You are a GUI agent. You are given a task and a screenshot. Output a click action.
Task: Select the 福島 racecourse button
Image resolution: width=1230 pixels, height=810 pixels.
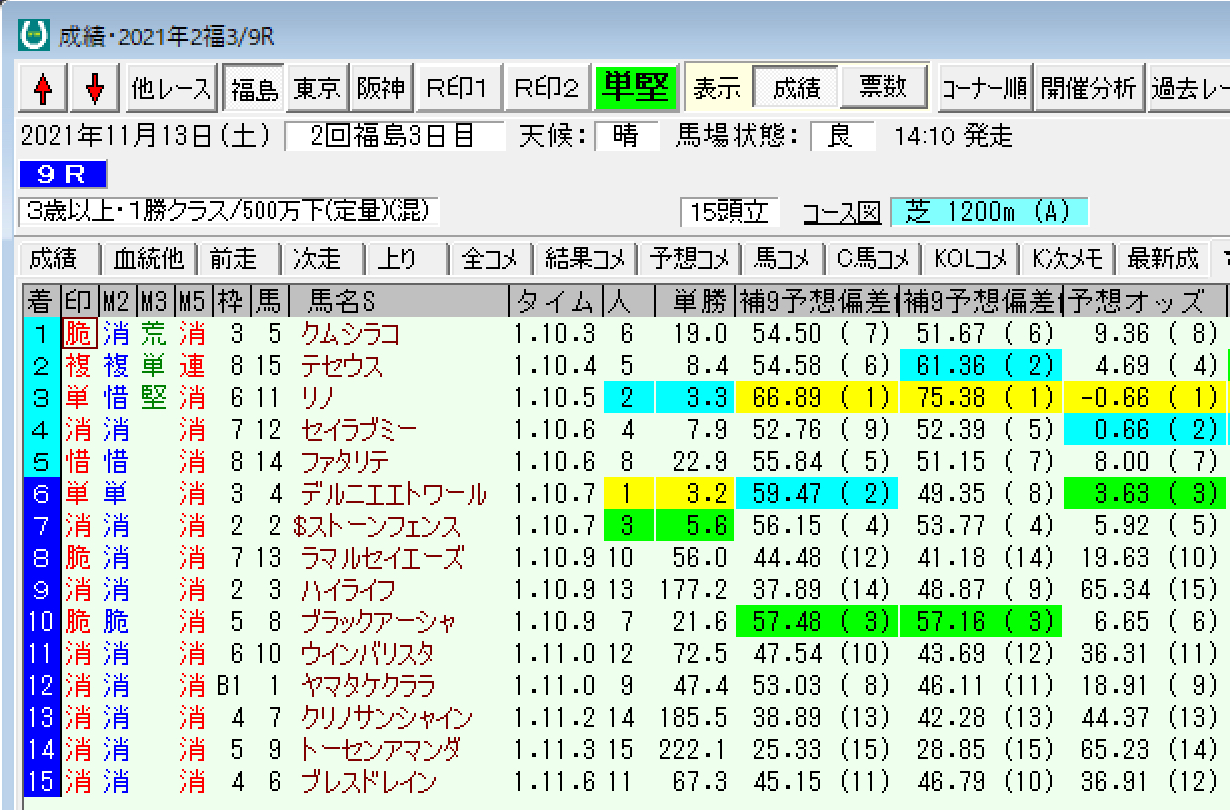[254, 89]
